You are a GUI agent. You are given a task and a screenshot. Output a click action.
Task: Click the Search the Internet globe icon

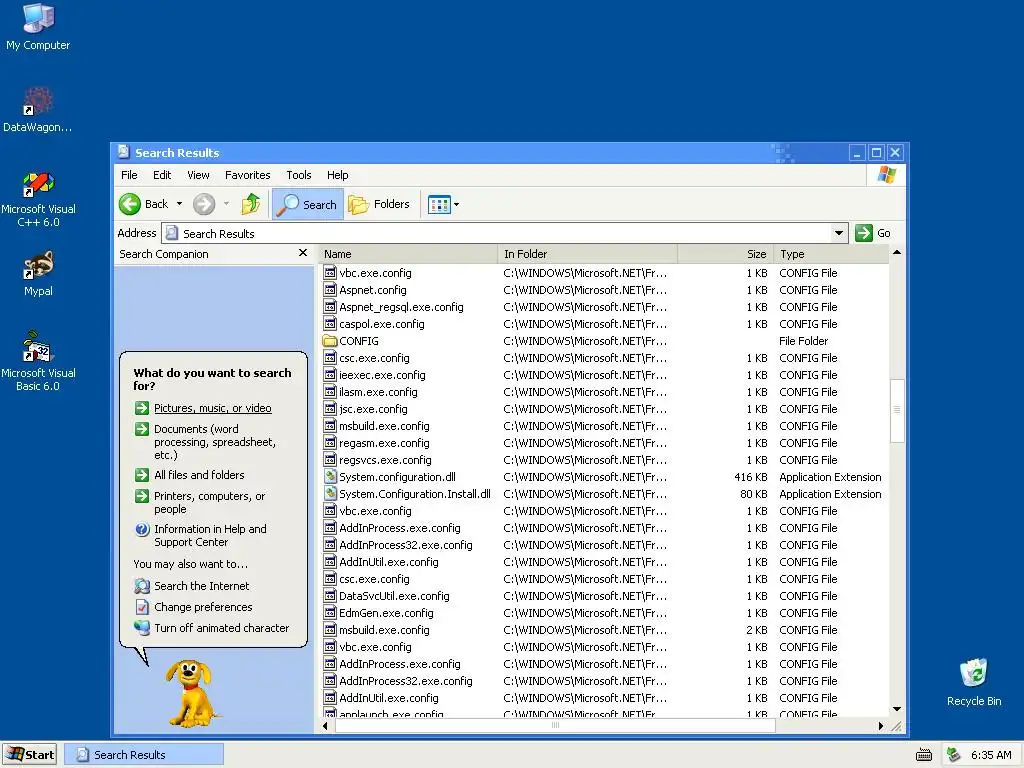point(142,586)
